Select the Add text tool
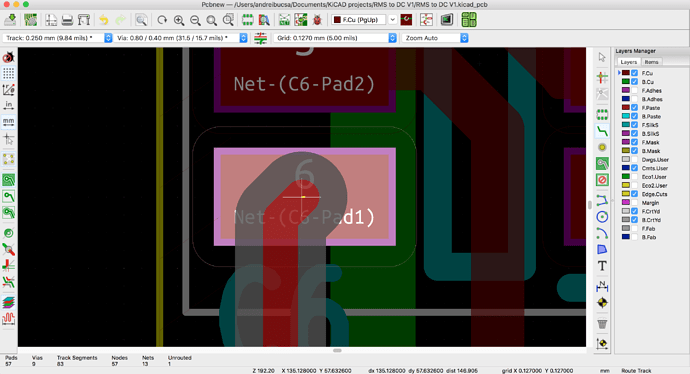This screenshot has width=690, height=374. (x=602, y=266)
